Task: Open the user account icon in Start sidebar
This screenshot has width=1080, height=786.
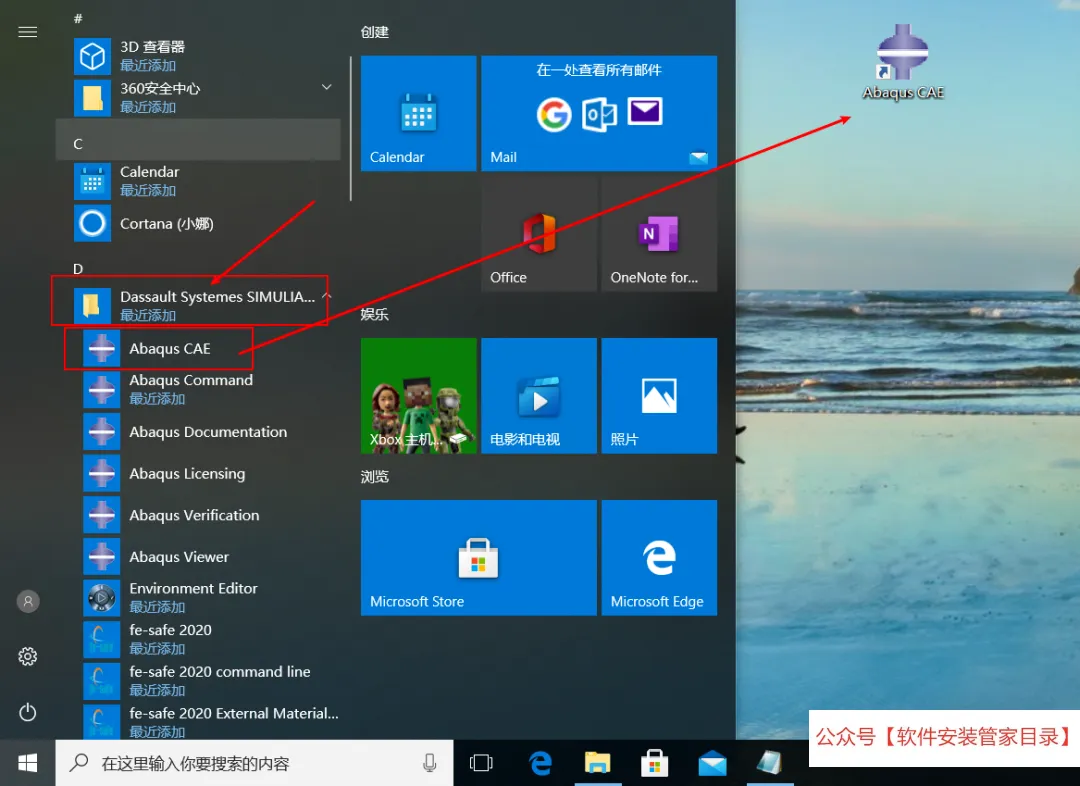Action: tap(28, 601)
